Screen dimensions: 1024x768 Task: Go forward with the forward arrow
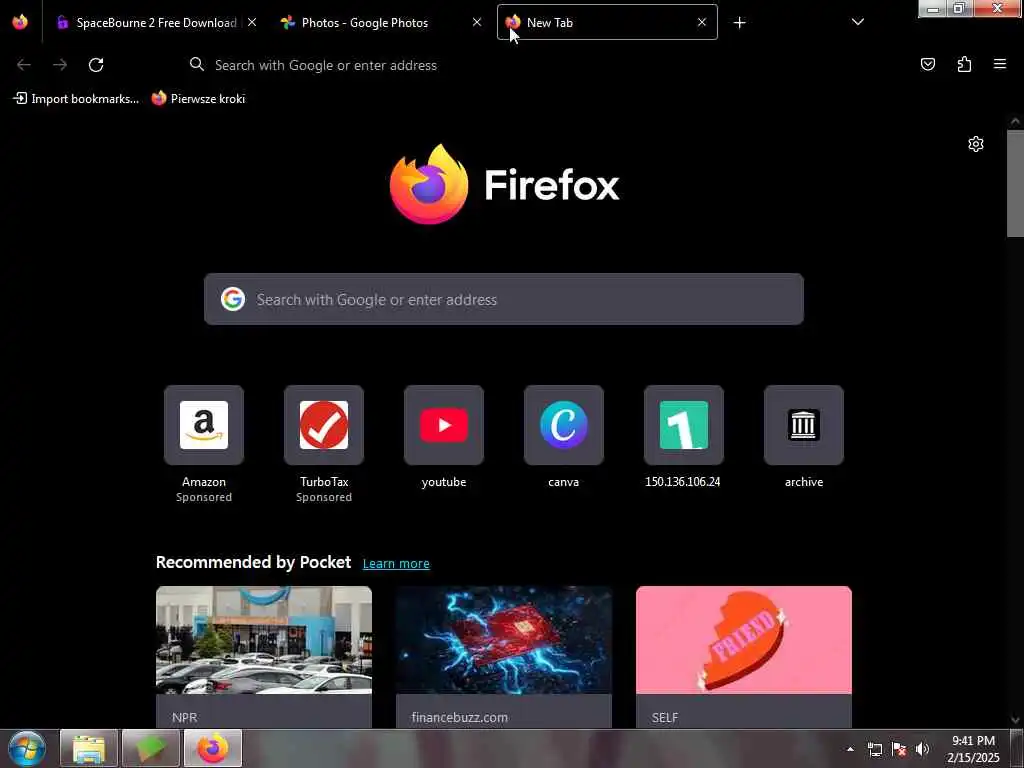point(60,65)
